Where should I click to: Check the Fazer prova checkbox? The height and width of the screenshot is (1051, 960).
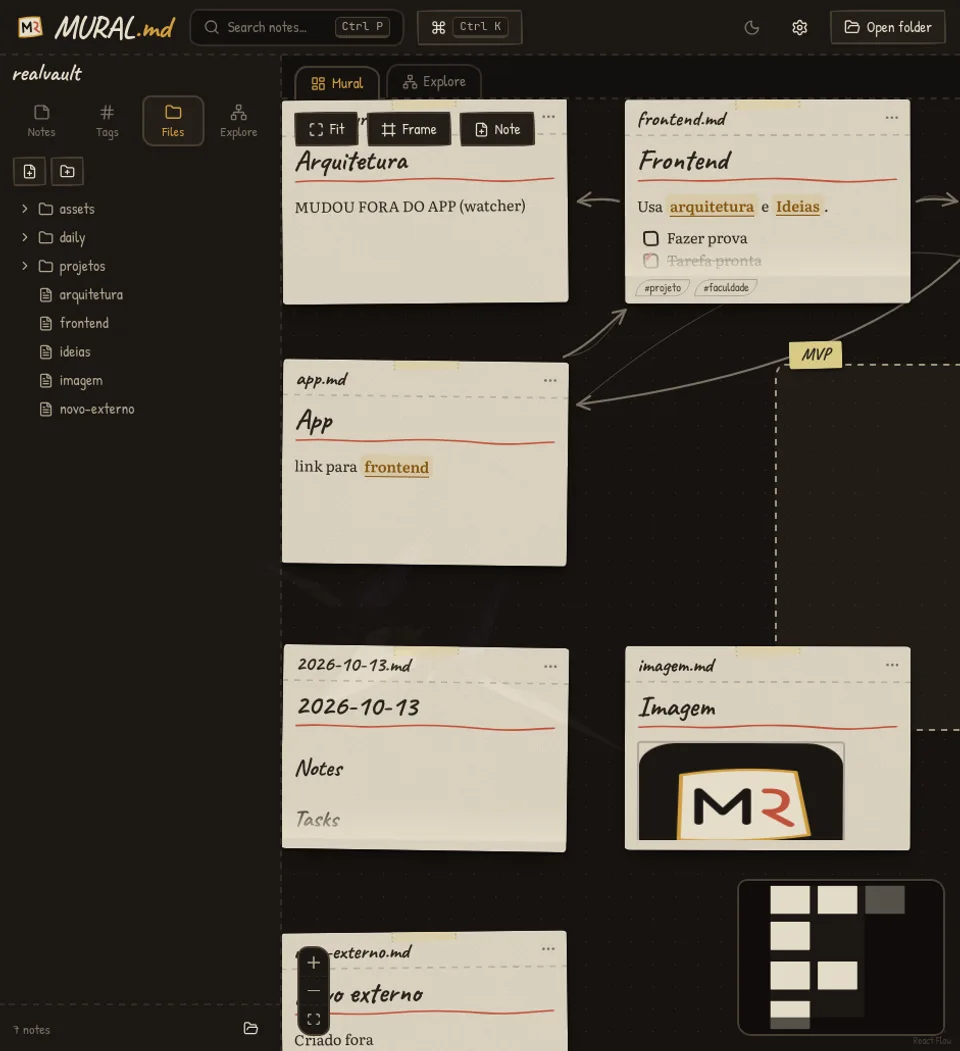[650, 239]
